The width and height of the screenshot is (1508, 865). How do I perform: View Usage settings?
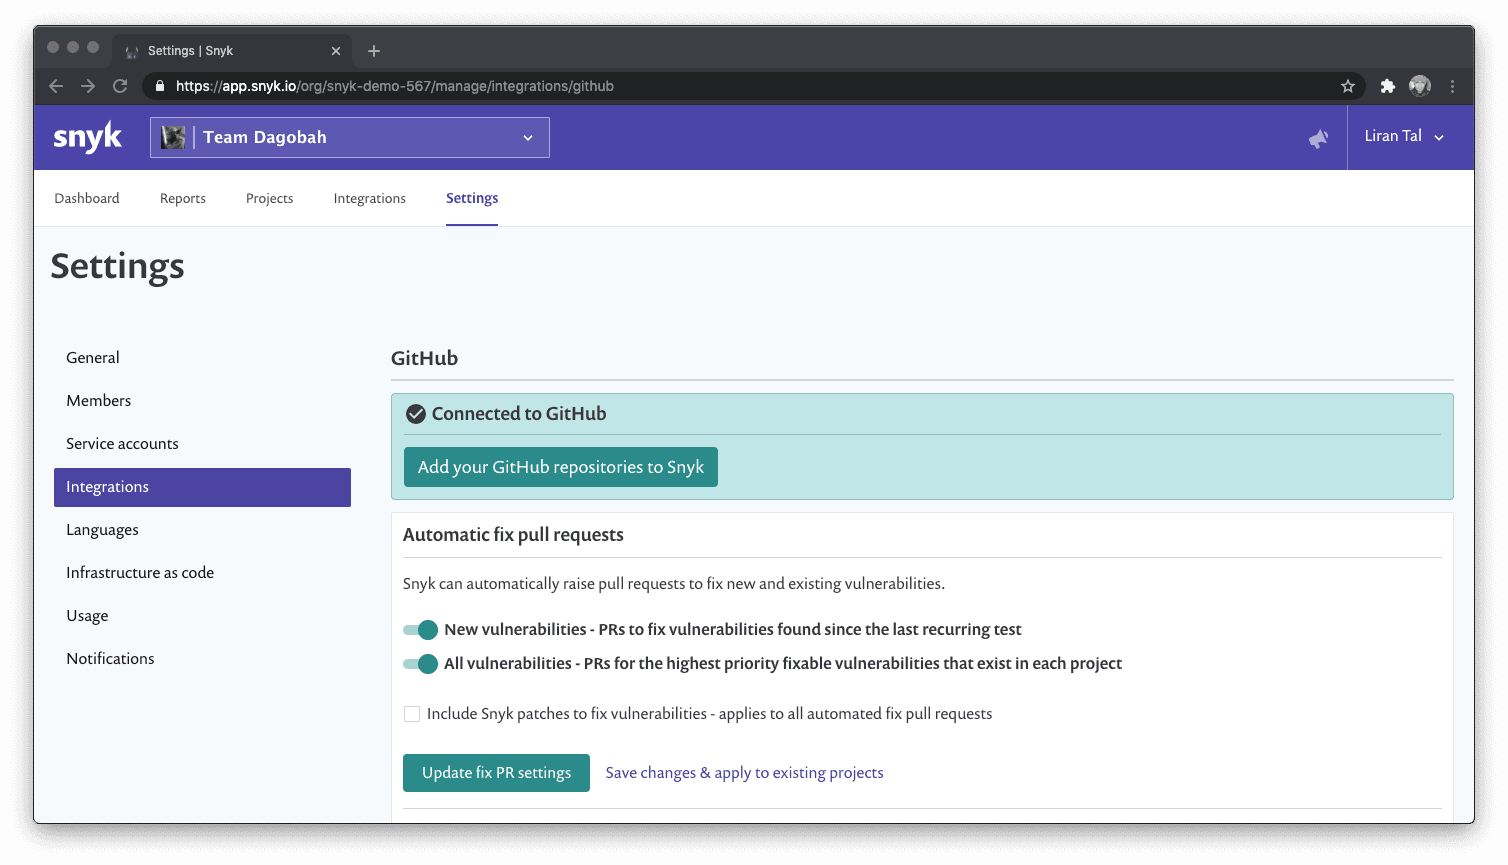click(202, 616)
